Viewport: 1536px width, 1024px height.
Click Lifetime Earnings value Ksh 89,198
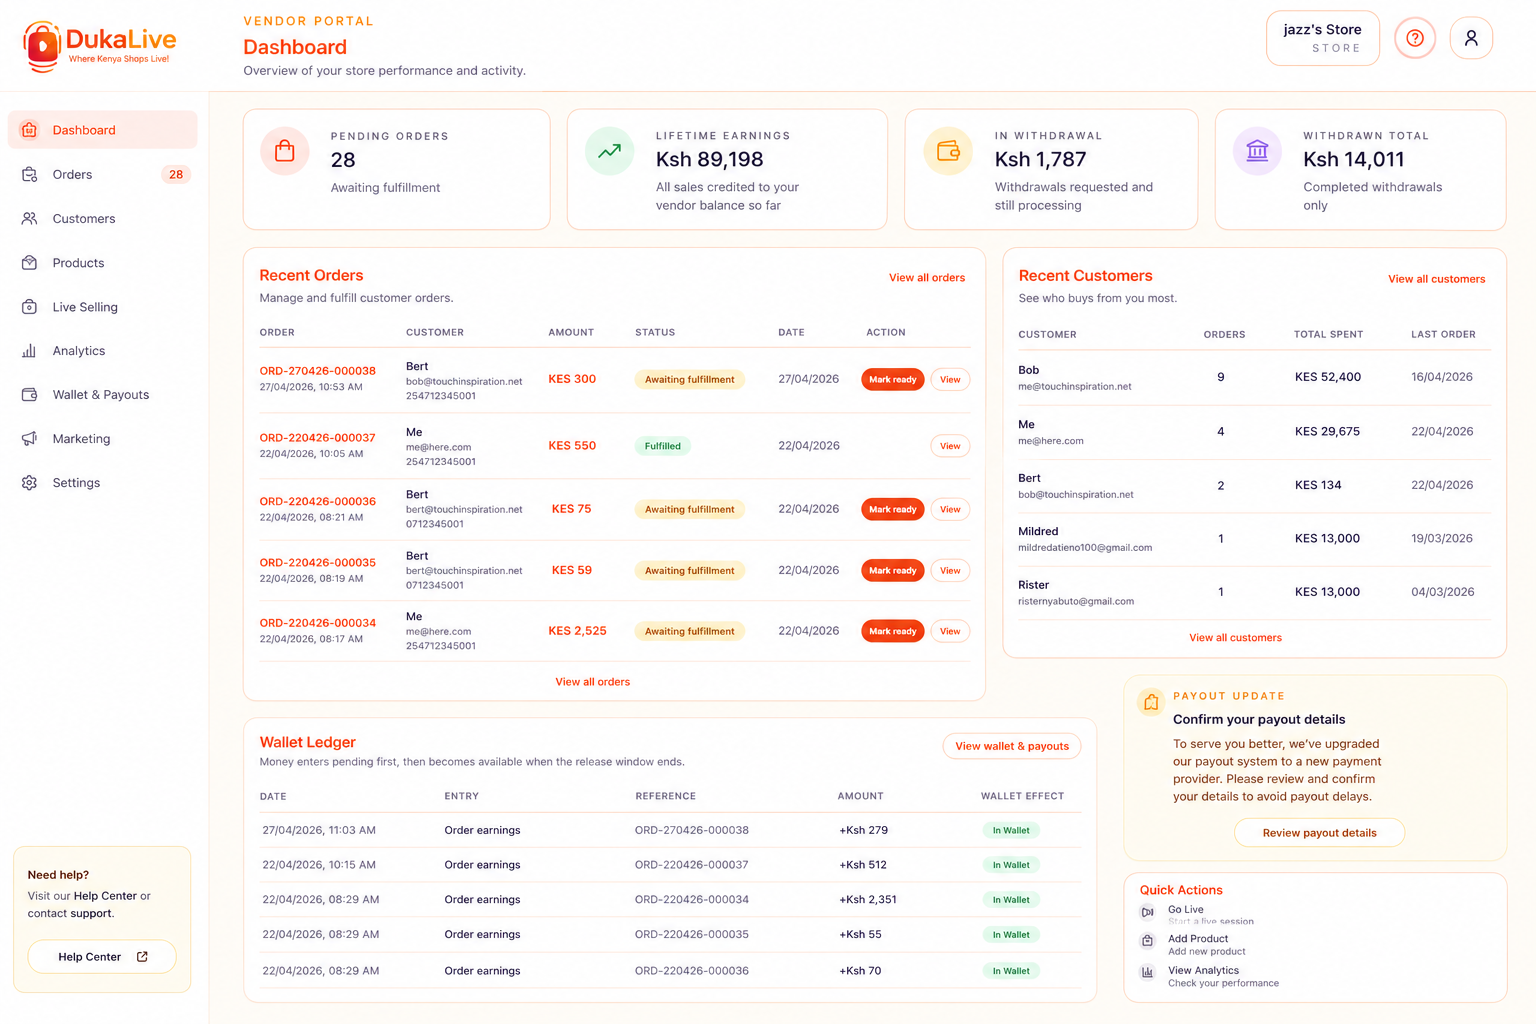click(x=709, y=159)
